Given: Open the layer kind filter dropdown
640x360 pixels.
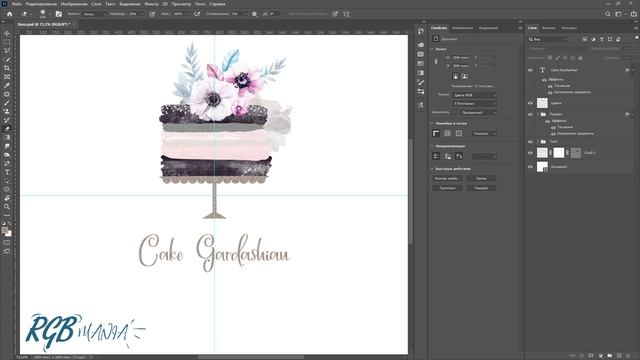Looking at the screenshot, I should [x=548, y=39].
